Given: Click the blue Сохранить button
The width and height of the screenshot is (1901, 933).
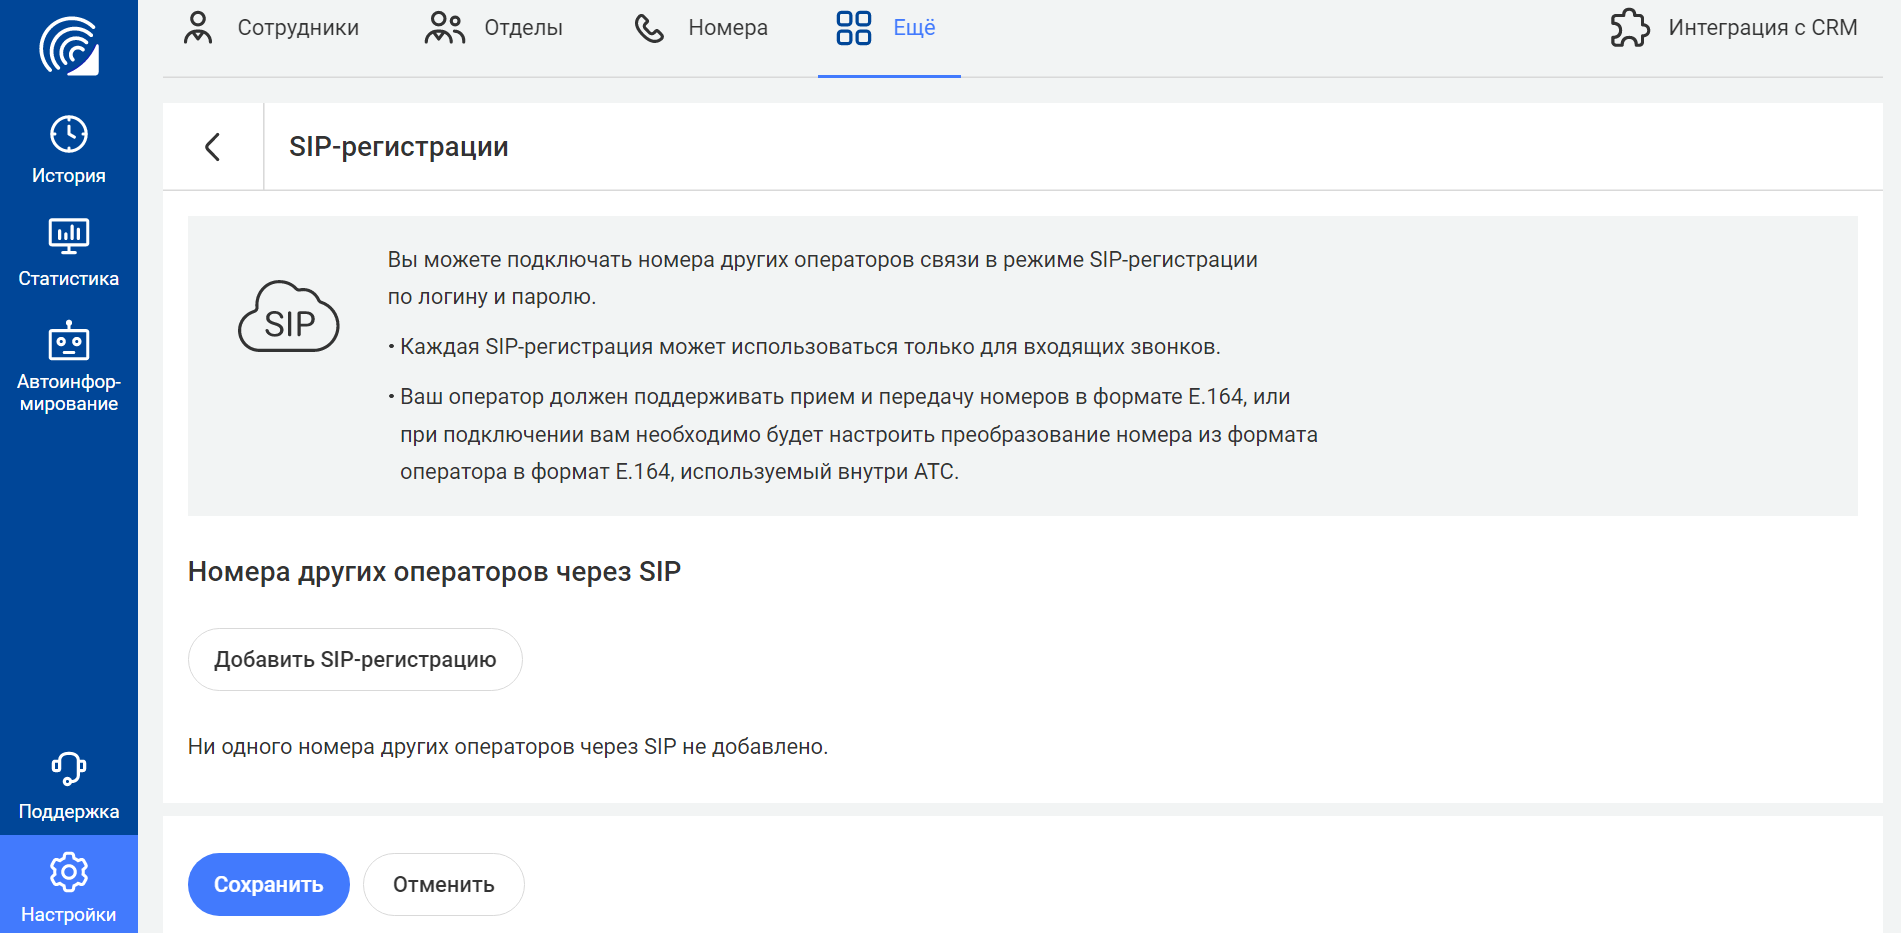Looking at the screenshot, I should (268, 884).
